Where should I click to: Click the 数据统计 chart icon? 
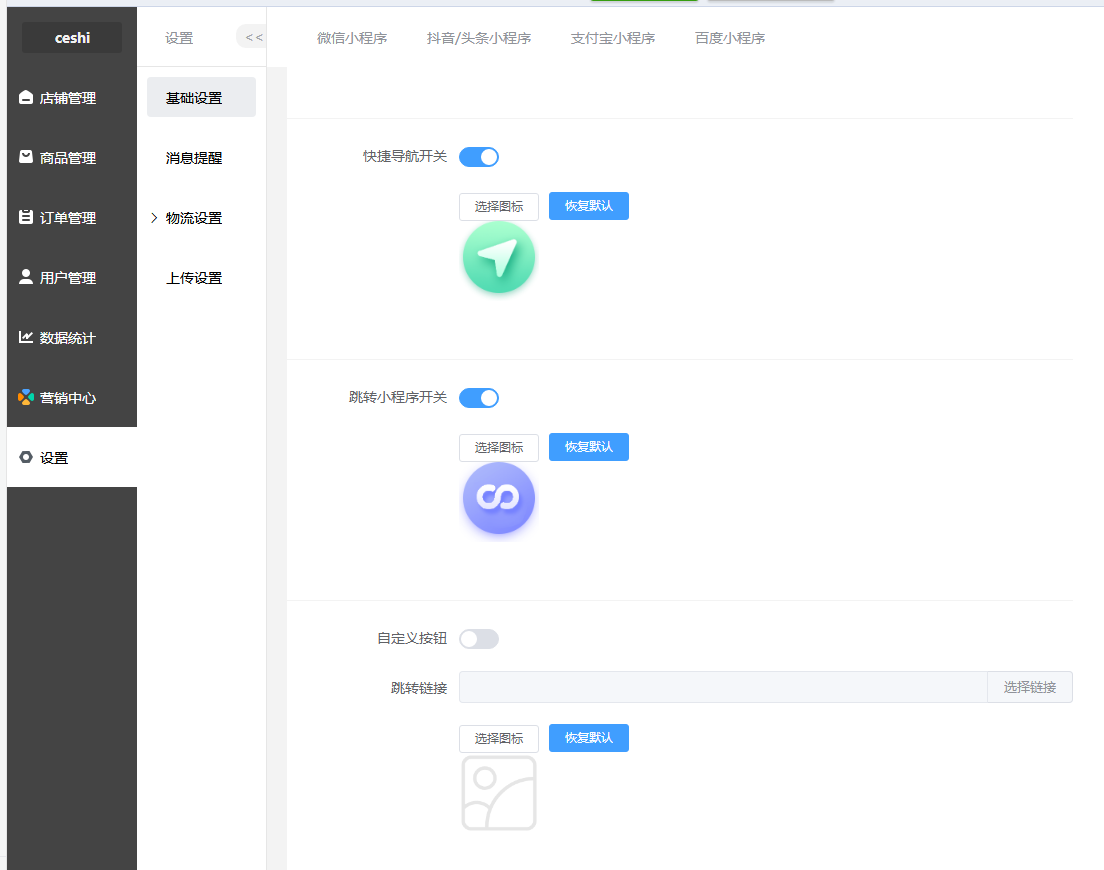tap(26, 337)
